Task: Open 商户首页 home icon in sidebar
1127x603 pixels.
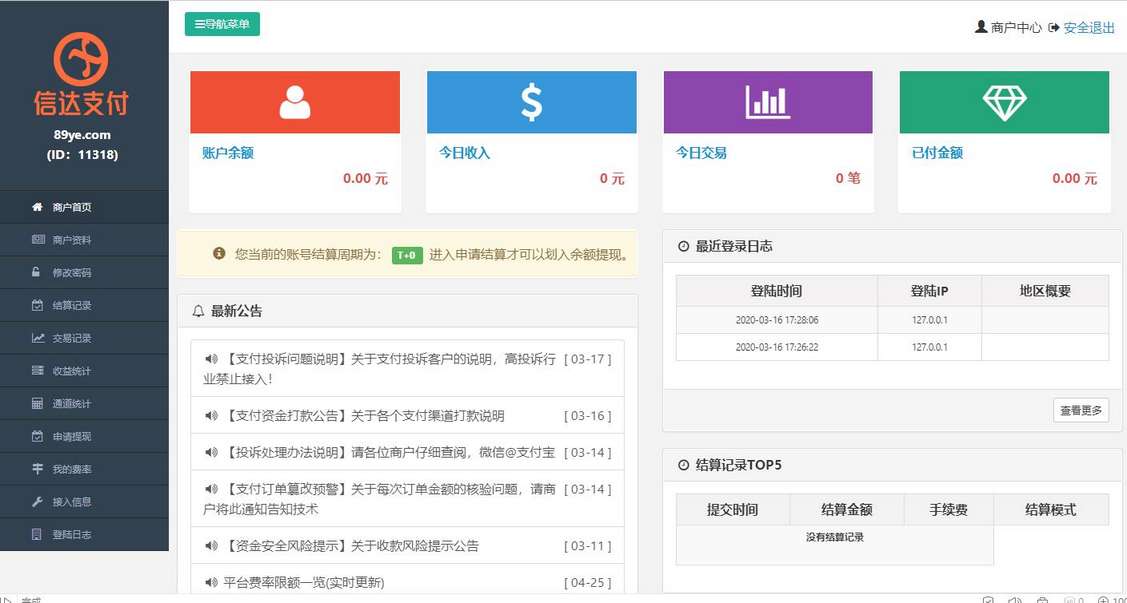Action: coord(37,207)
